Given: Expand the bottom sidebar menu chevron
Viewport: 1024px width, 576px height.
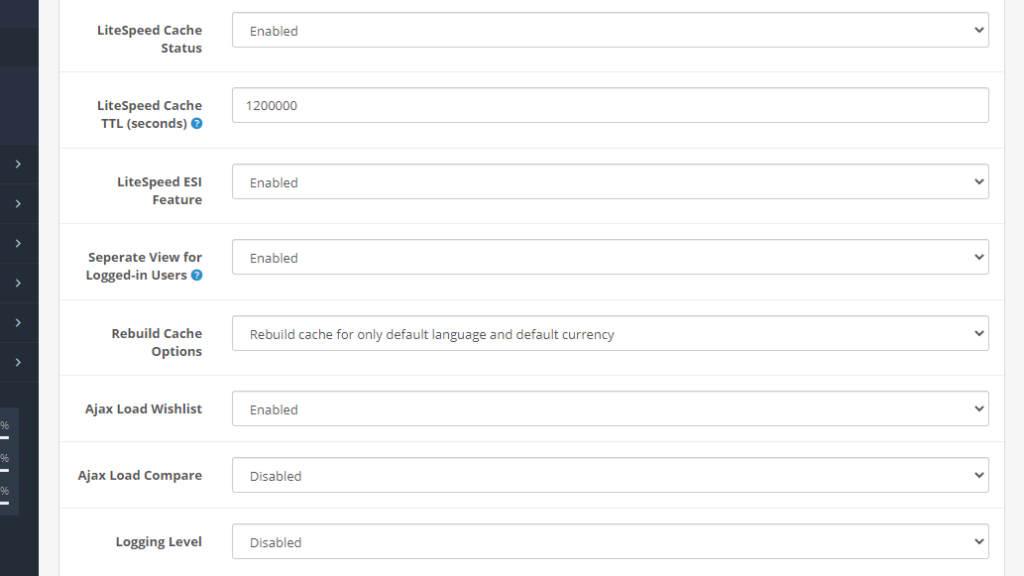Looking at the screenshot, I should (x=17, y=361).
